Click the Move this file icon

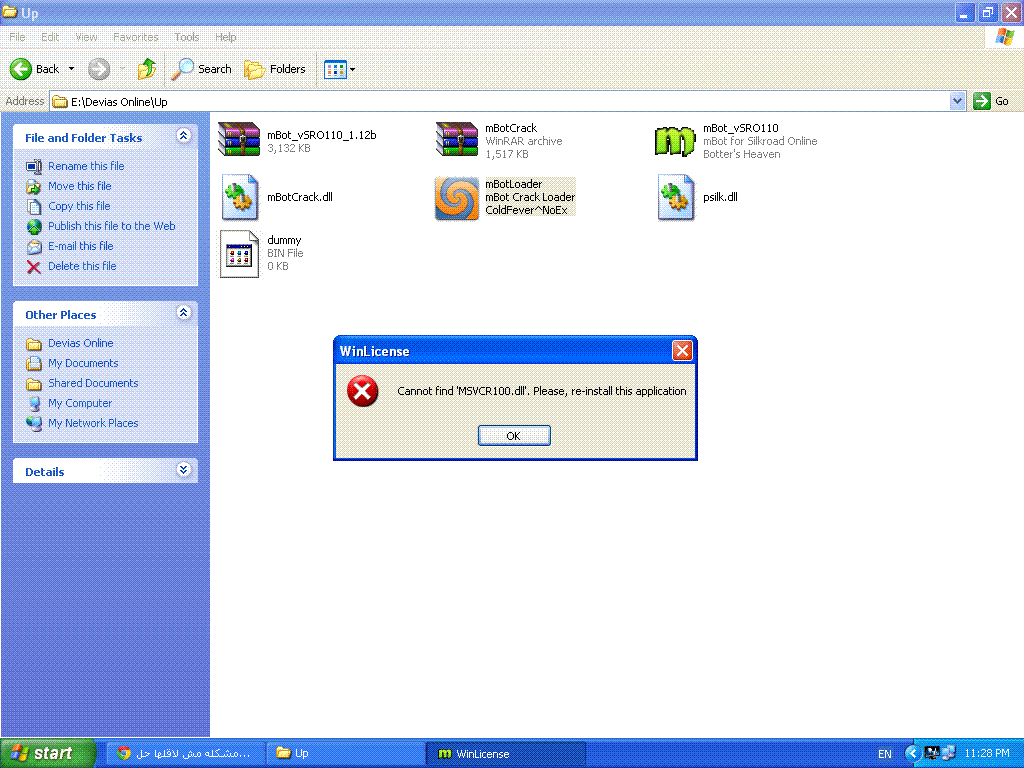coord(34,187)
